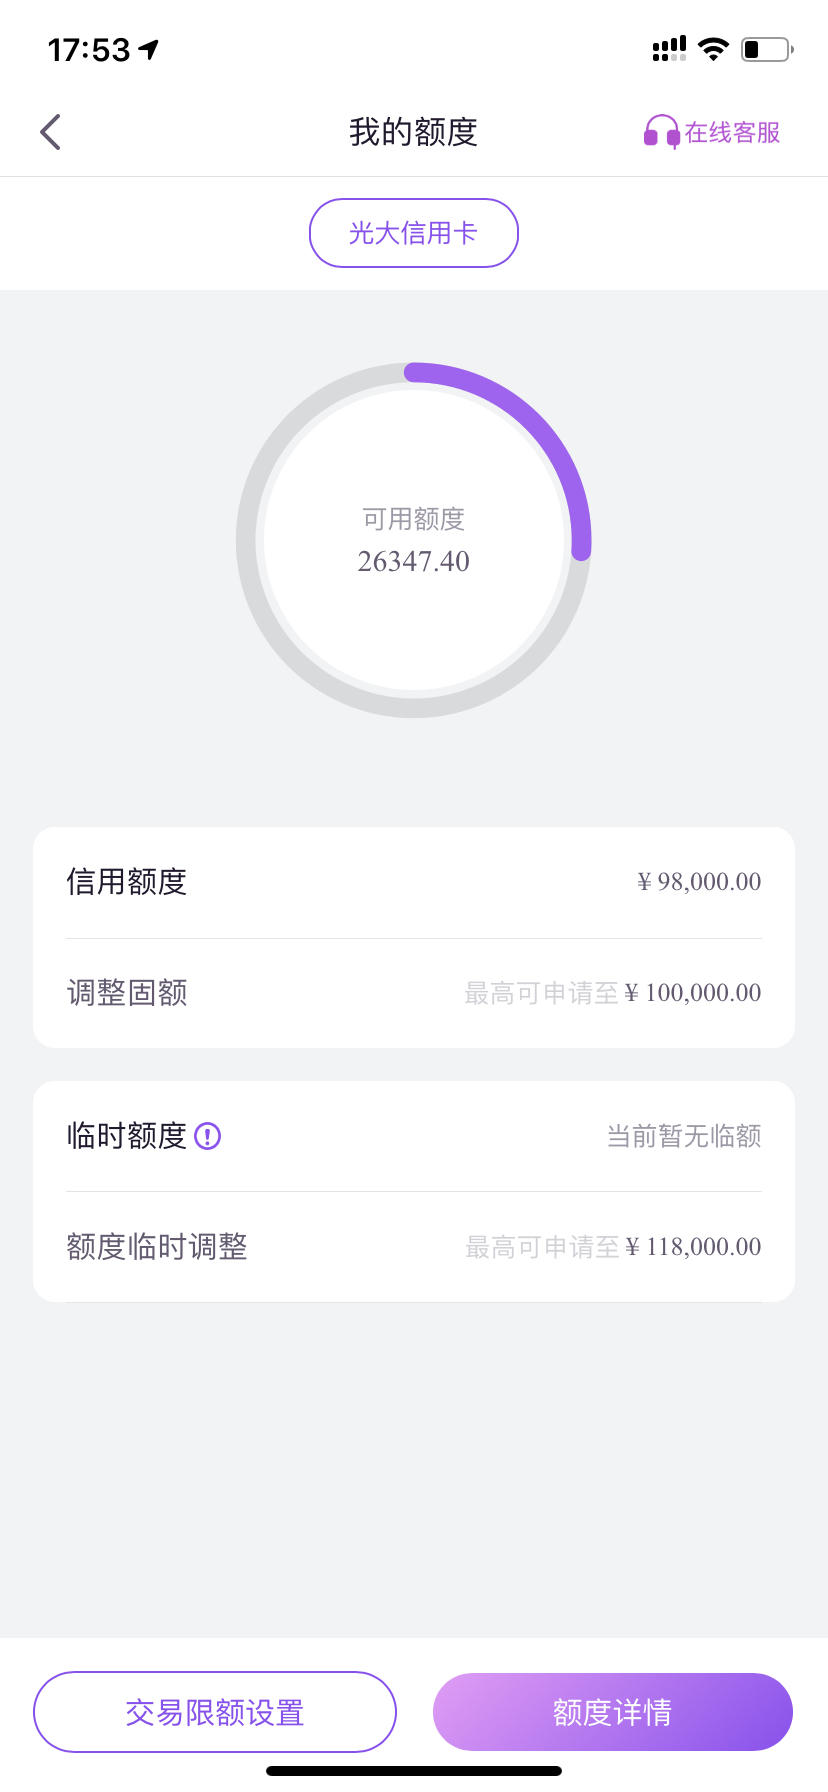Open 交易限额设置 button
The height and width of the screenshot is (1792, 828).
coord(215,1712)
